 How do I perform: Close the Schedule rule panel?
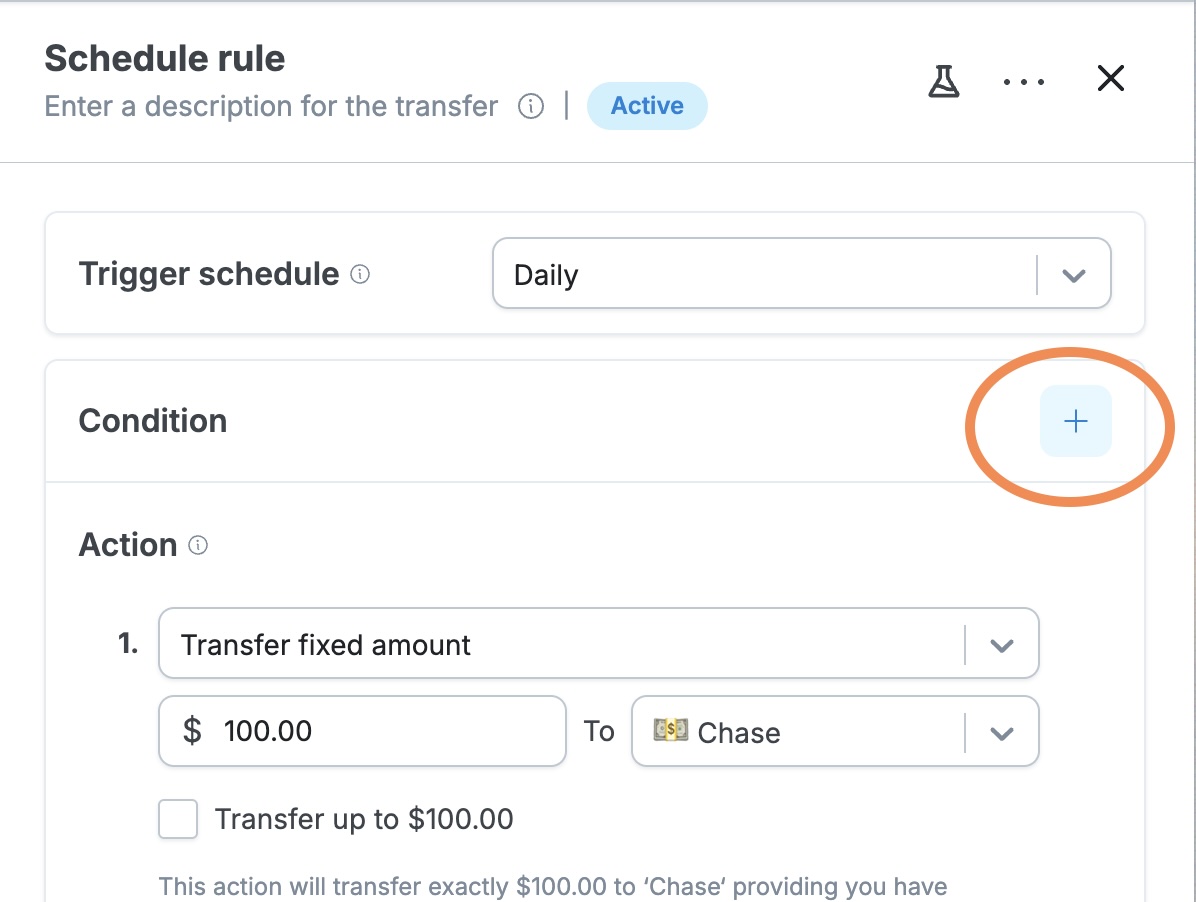(x=1111, y=78)
